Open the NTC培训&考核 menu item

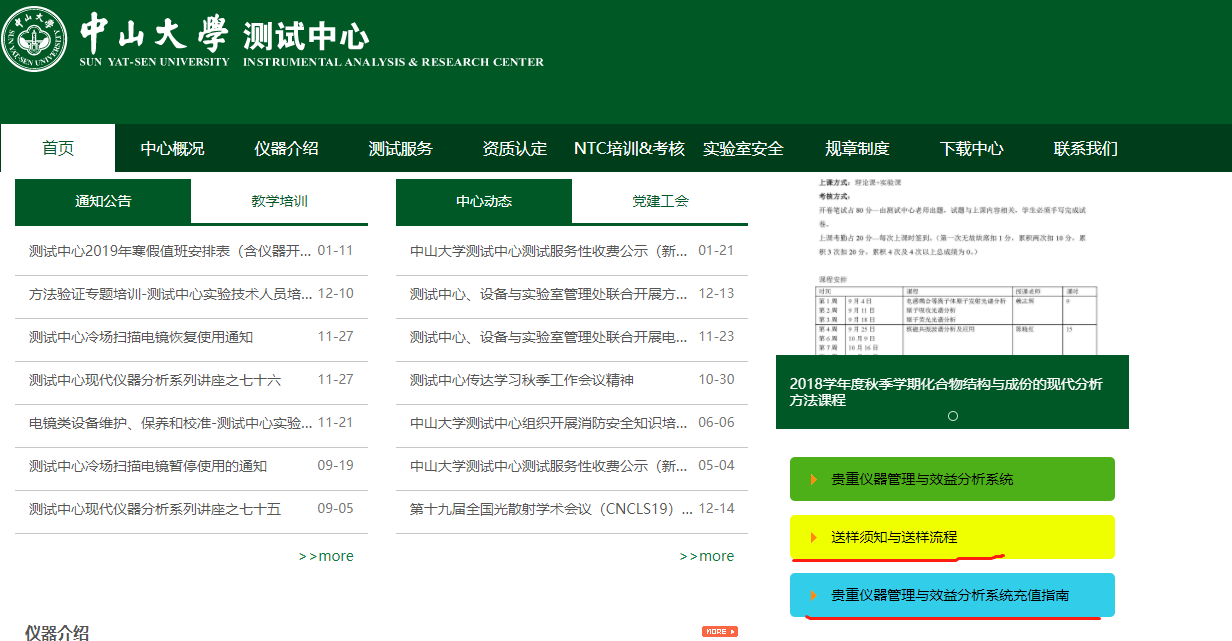(x=629, y=149)
